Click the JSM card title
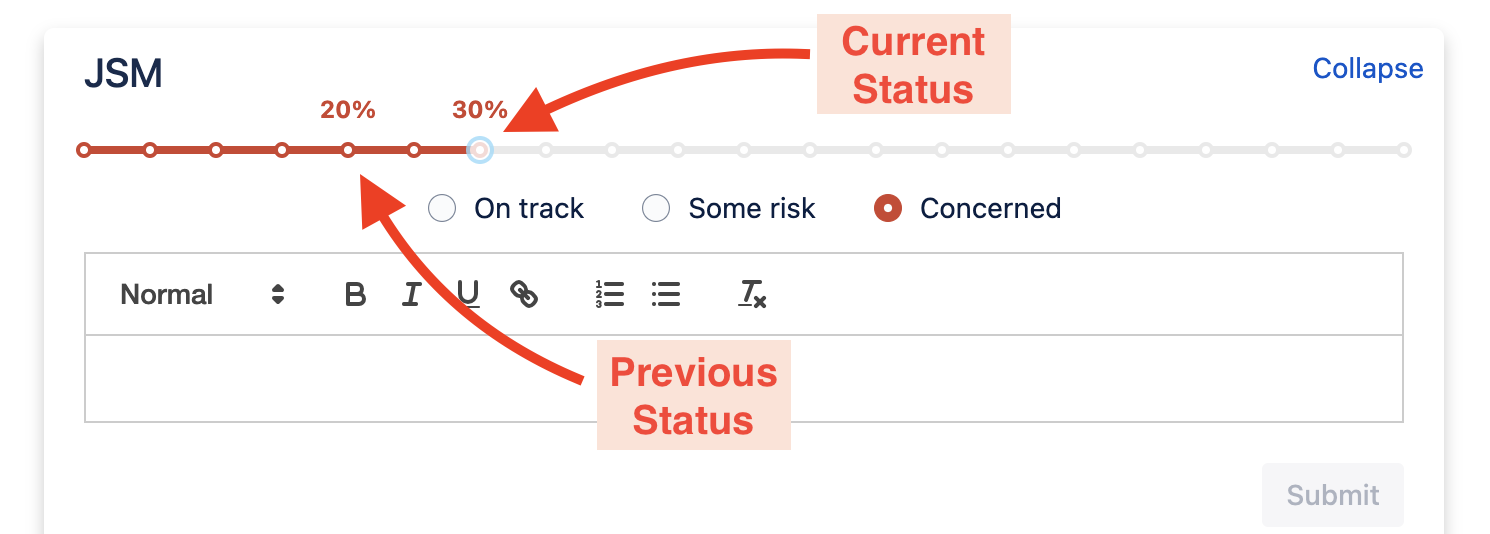Viewport: 1490px width, 534px height. pyautogui.click(x=123, y=74)
